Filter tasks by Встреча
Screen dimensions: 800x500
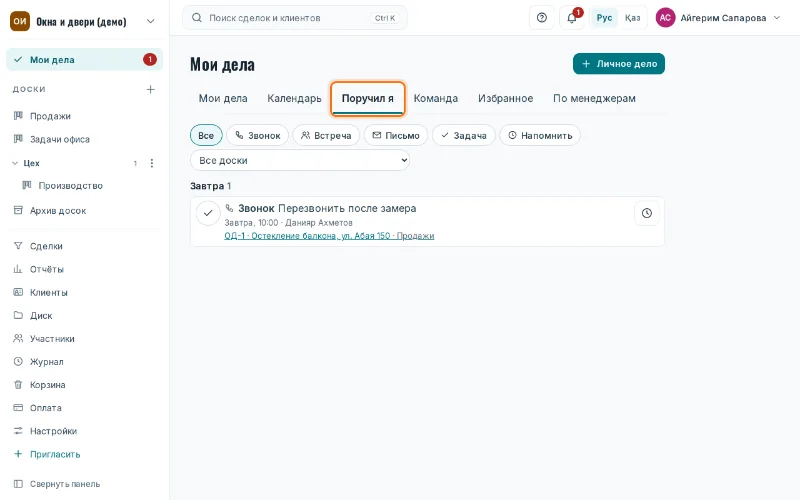[326, 135]
